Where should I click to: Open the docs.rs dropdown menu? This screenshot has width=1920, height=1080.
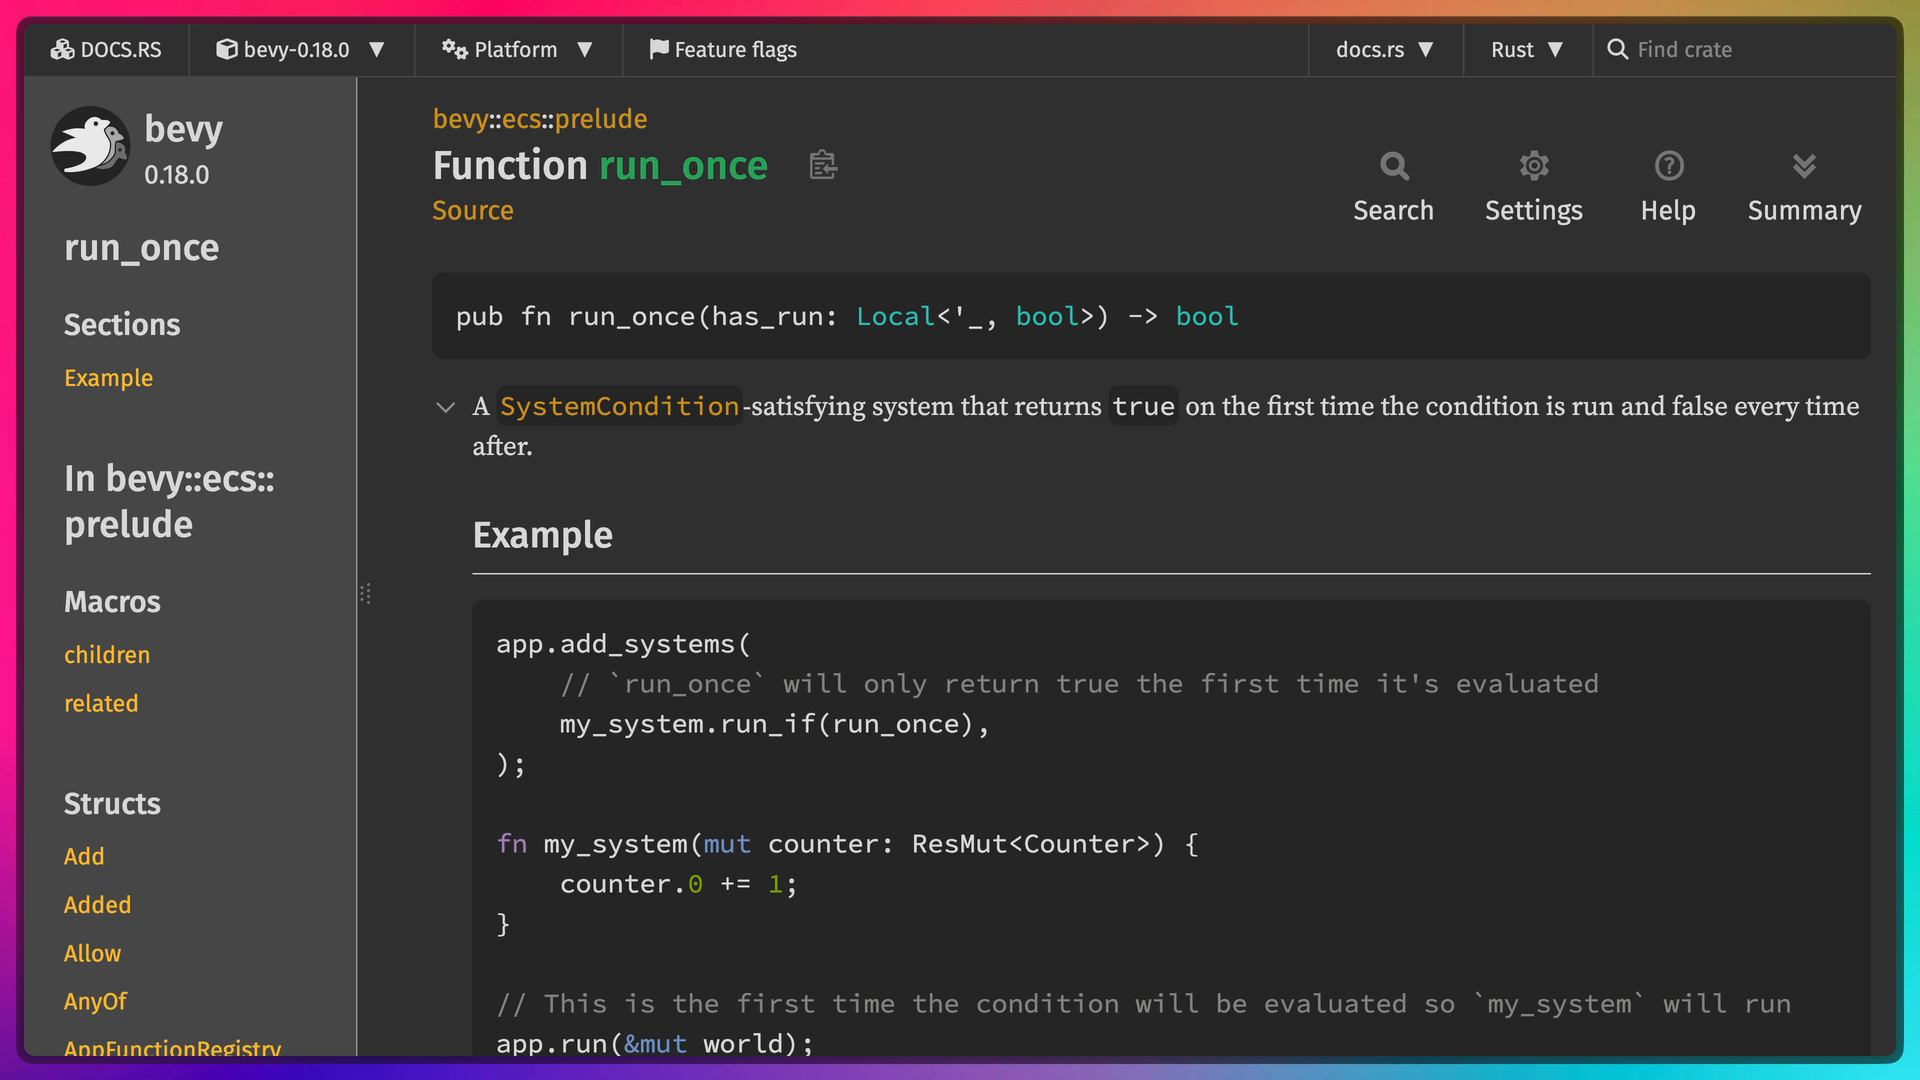(1384, 49)
